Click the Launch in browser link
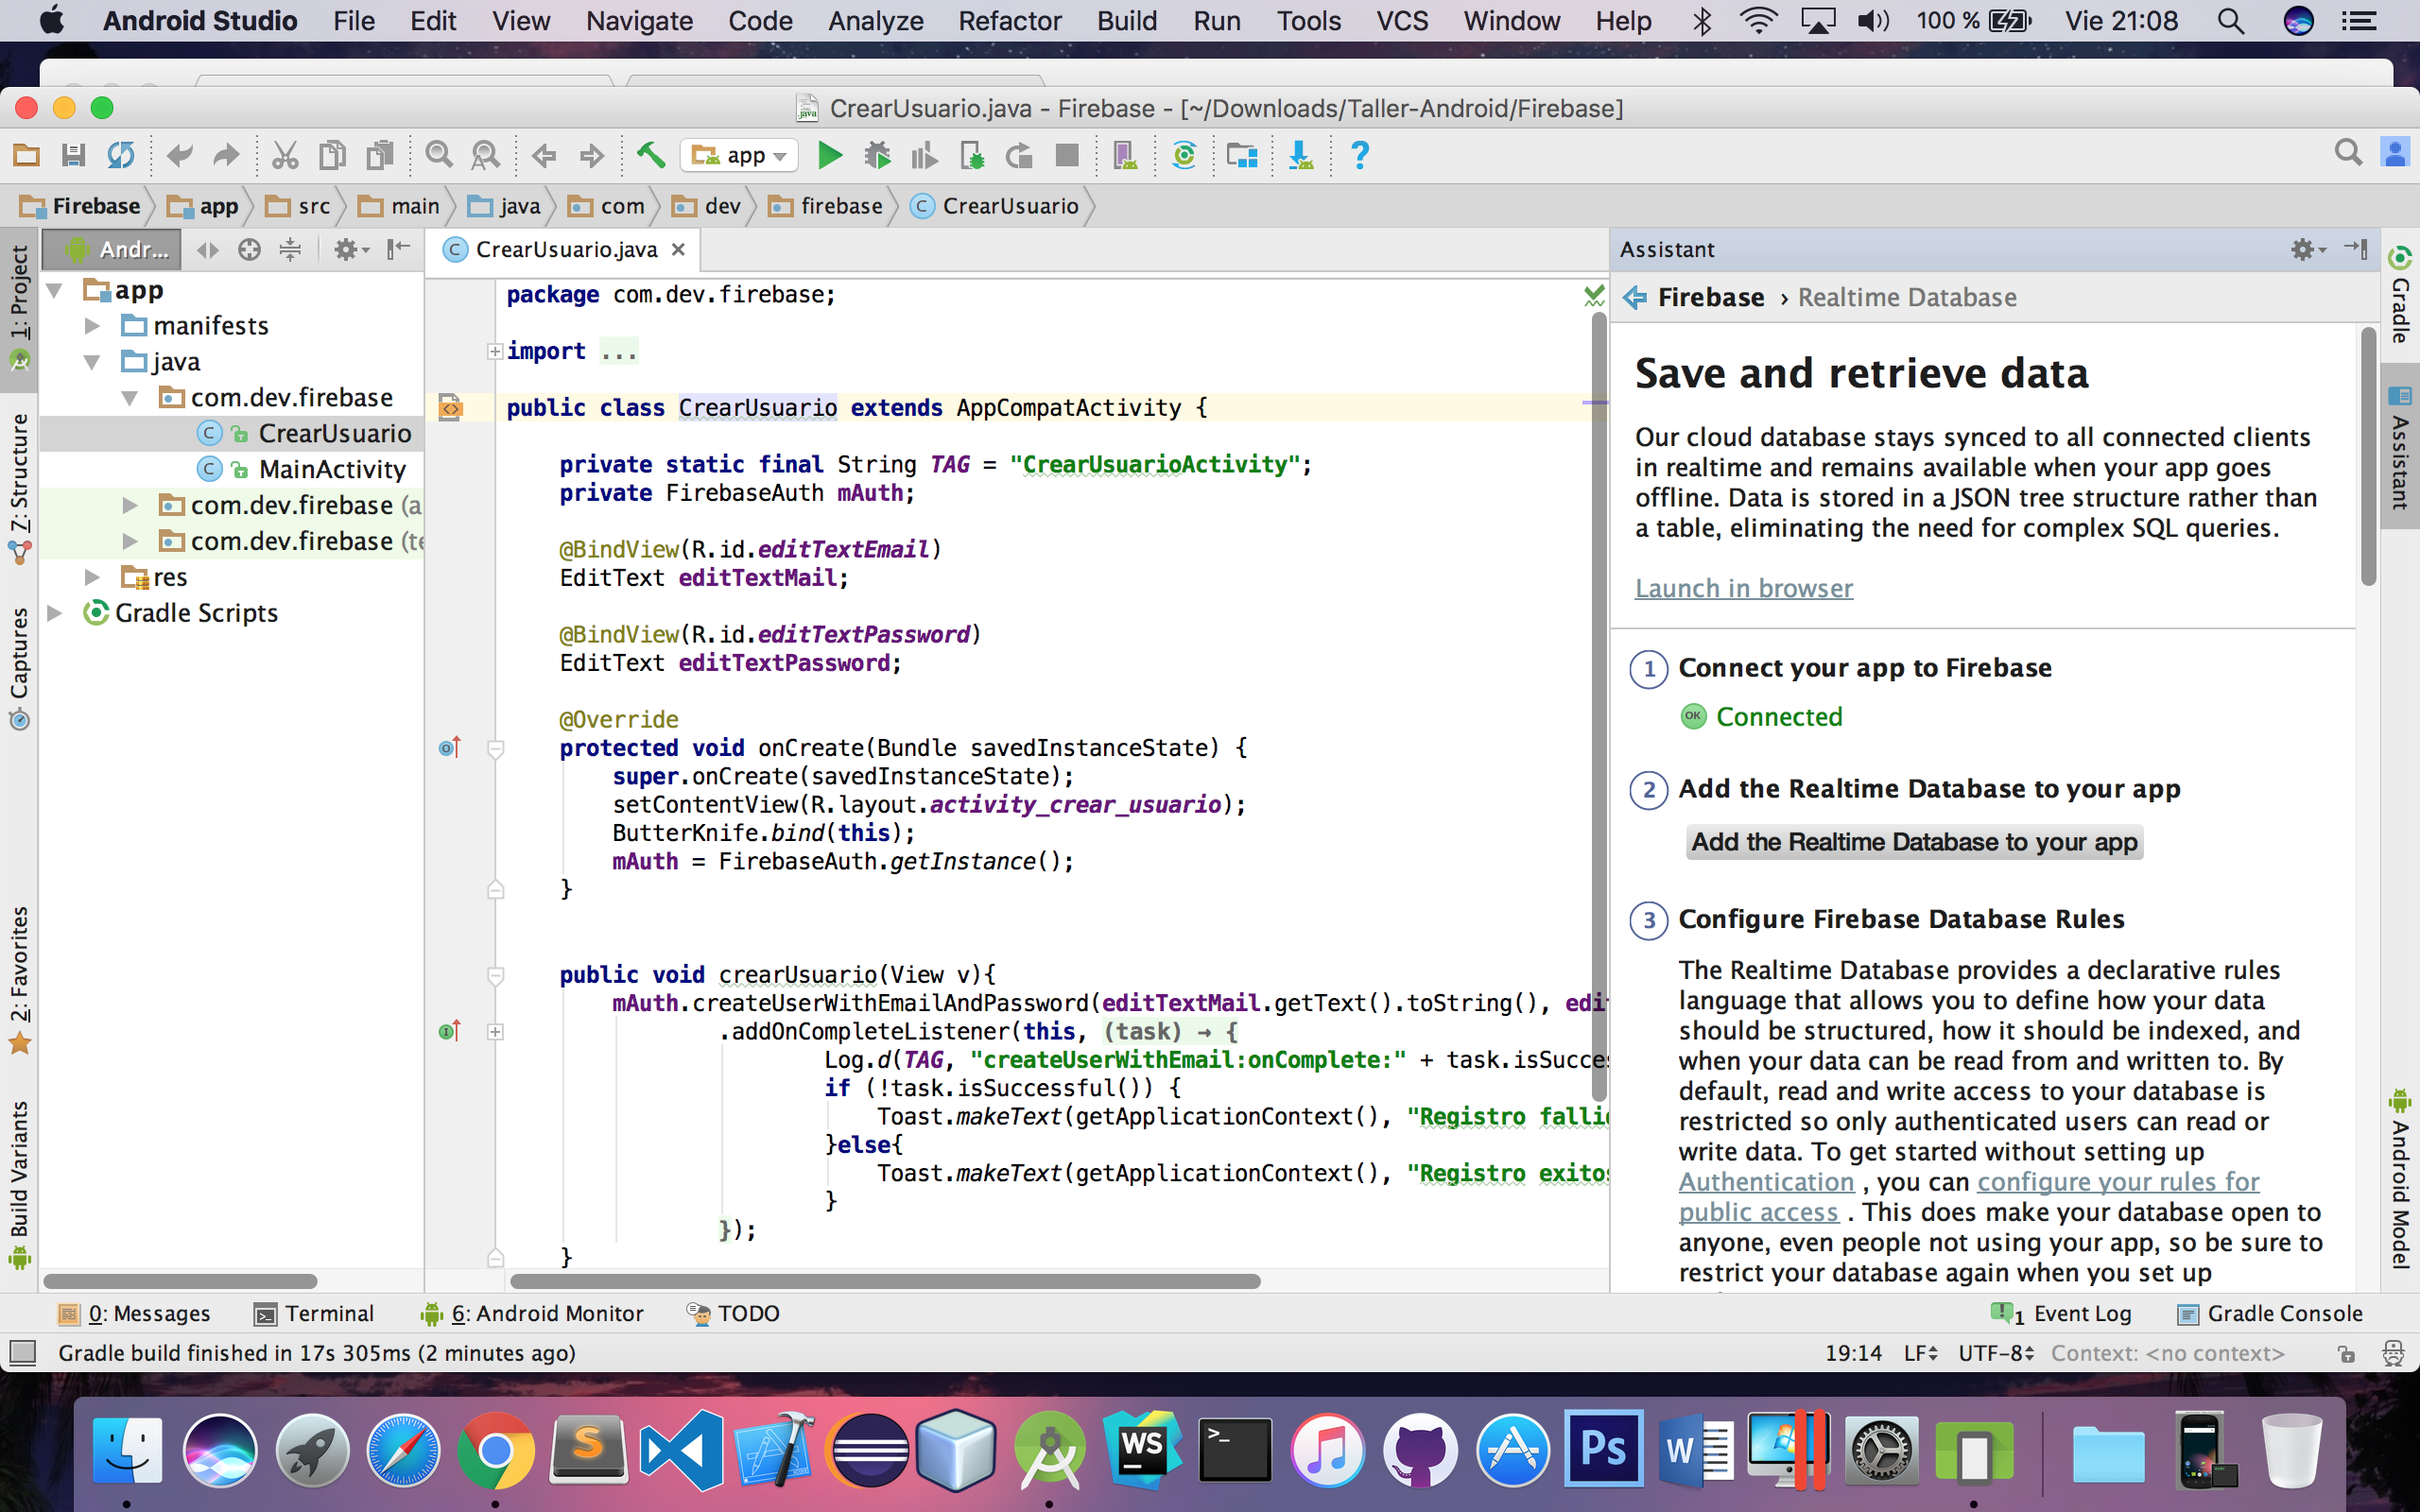Screen dimensions: 2420x1512 point(1743,588)
